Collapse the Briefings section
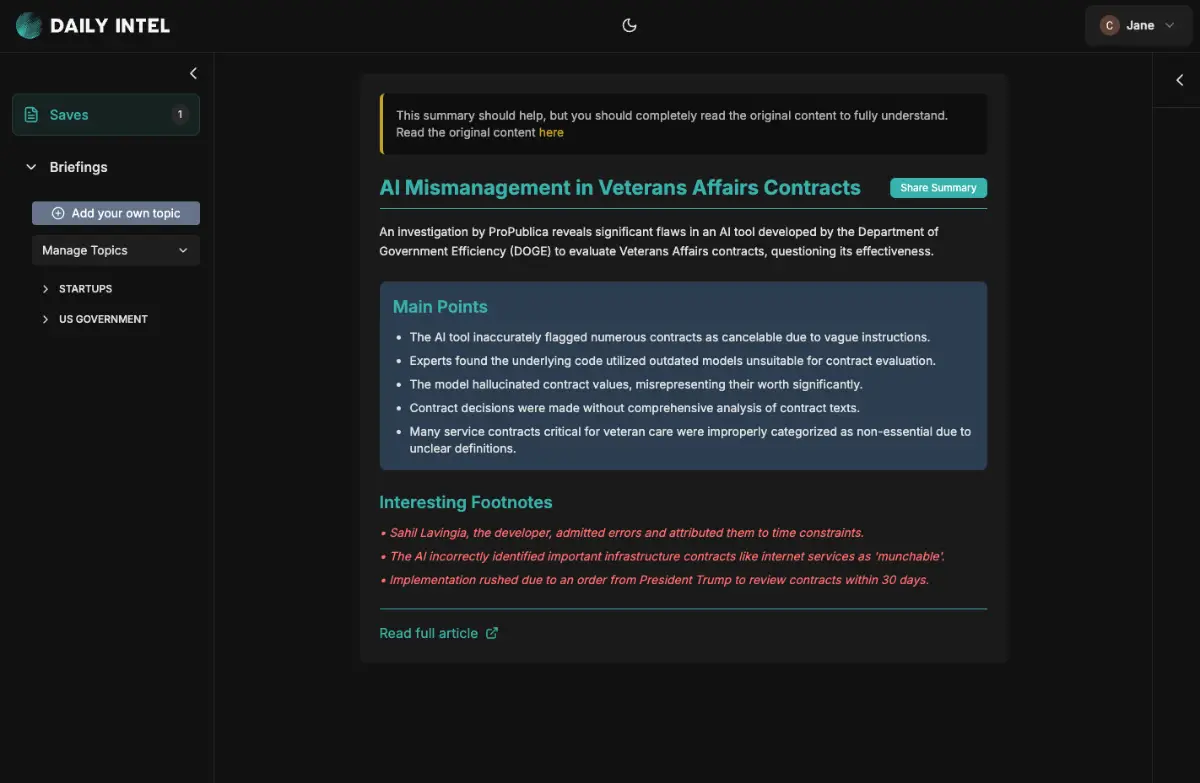Image resolution: width=1200 pixels, height=783 pixels. coord(32,167)
